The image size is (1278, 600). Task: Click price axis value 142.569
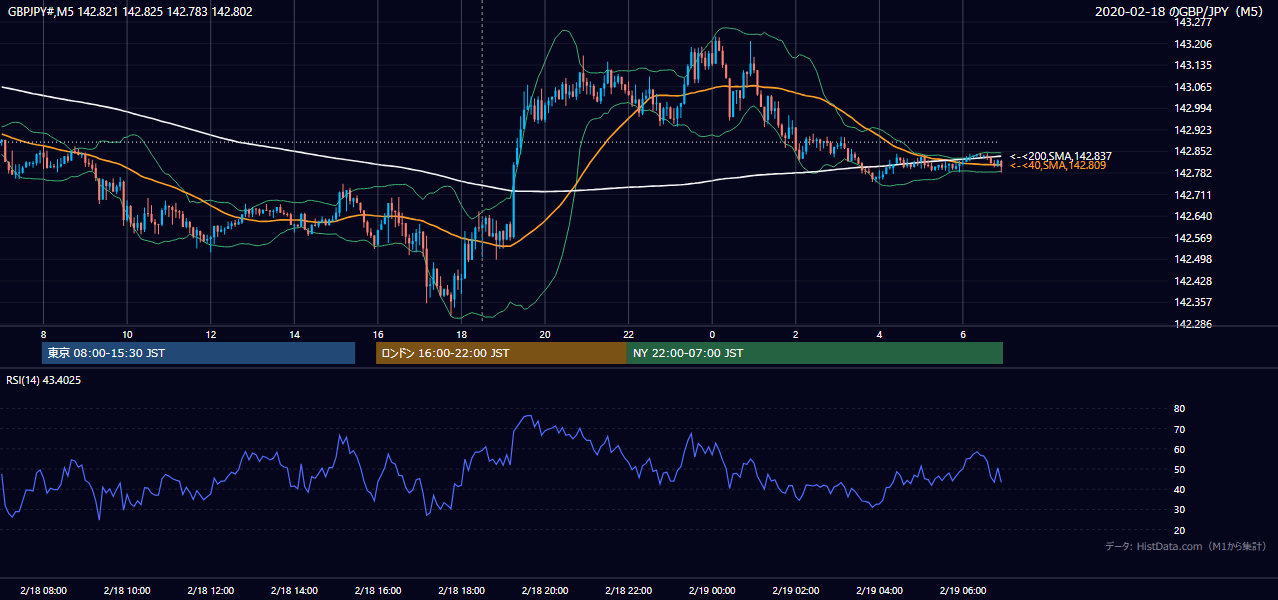[x=1193, y=238]
